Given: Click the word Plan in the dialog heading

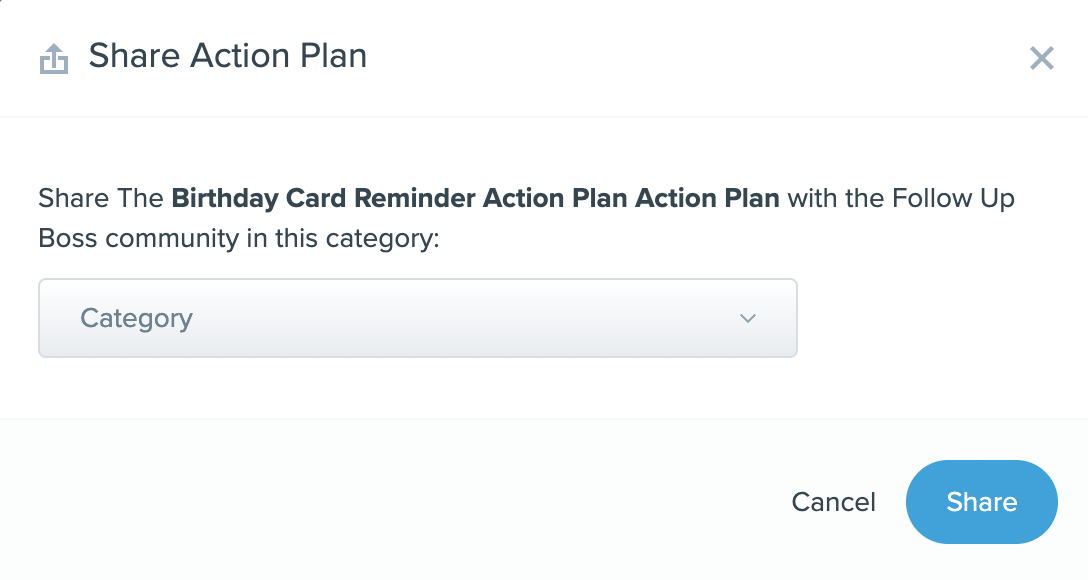Looking at the screenshot, I should 333,56.
